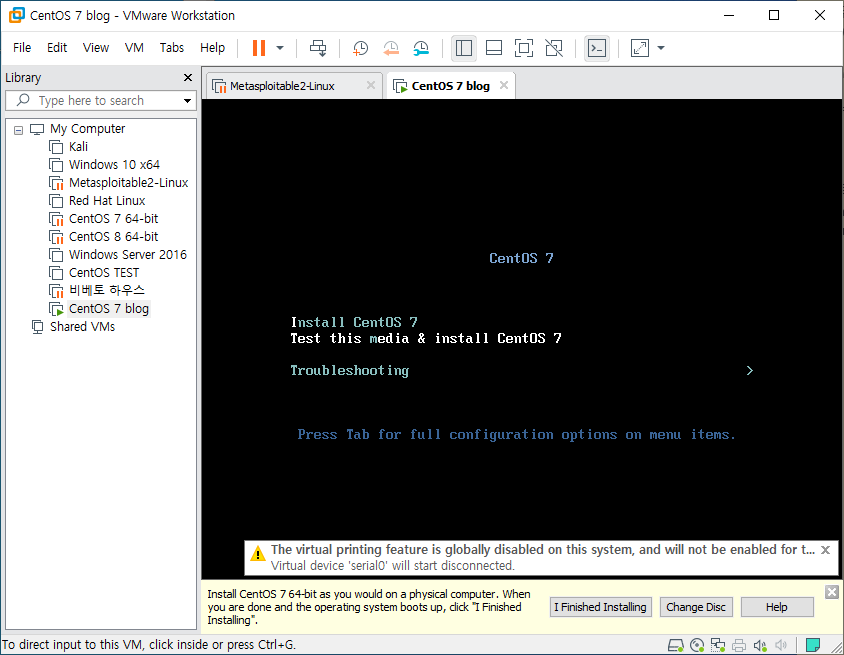The width and height of the screenshot is (844, 655).
Task: Select Windows 10 x64 in library
Action: [x=114, y=164]
